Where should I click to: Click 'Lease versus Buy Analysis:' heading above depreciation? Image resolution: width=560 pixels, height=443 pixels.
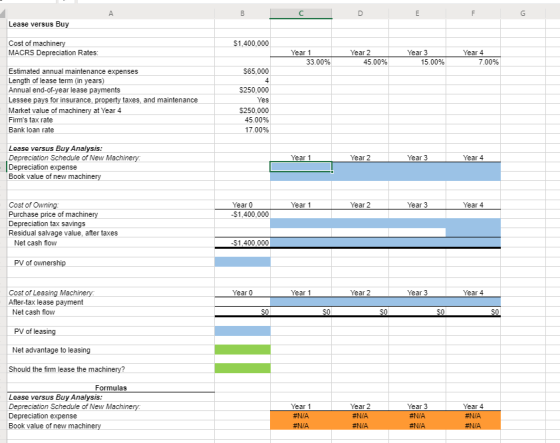pos(55,148)
